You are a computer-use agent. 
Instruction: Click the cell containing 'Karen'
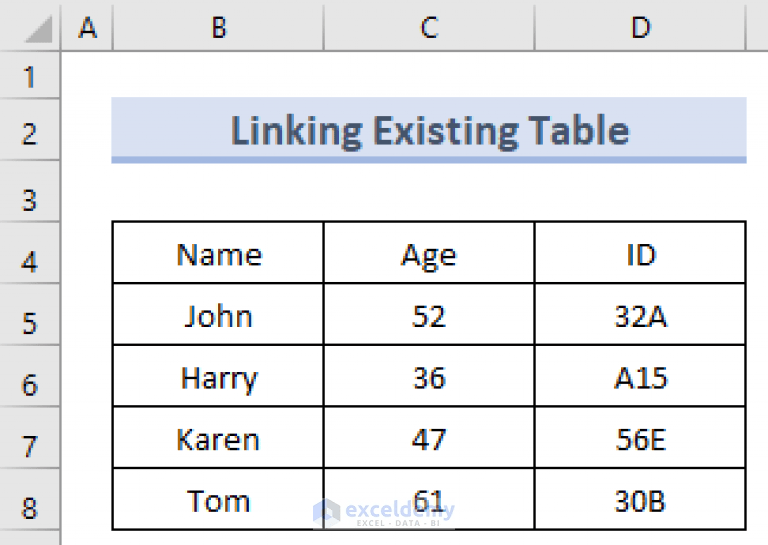pos(218,437)
